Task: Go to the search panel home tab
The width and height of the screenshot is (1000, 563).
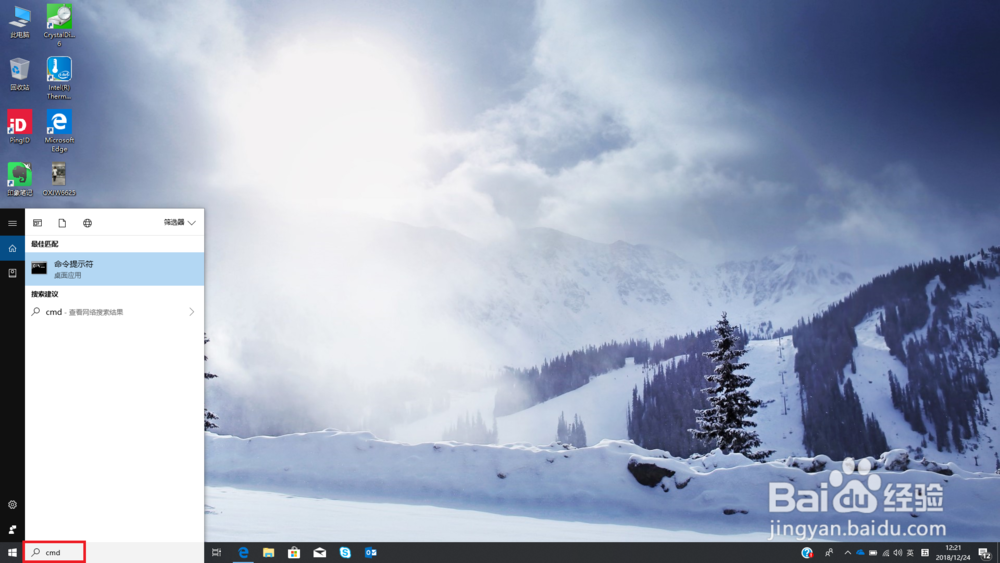Action: [x=12, y=248]
